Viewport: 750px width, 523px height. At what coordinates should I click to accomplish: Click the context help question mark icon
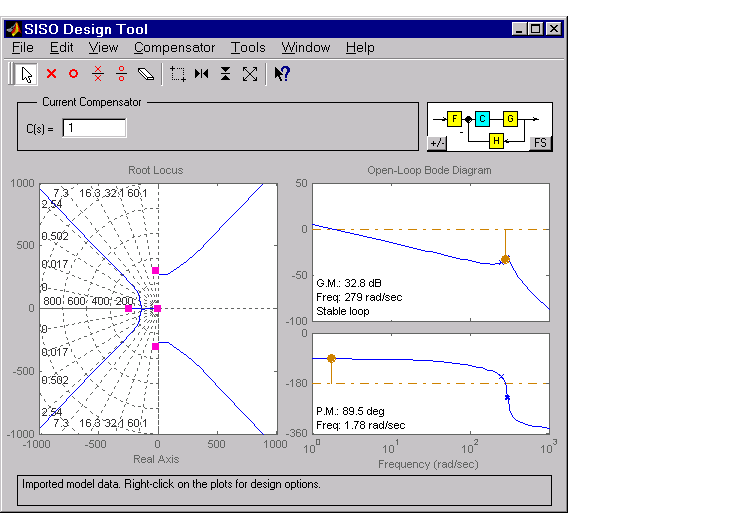pos(282,73)
